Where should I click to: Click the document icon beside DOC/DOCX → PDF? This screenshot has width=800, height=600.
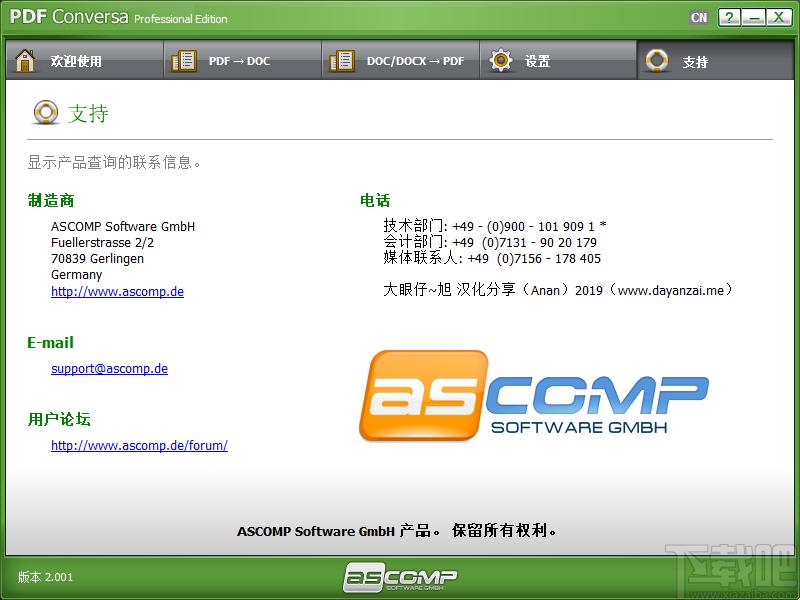[x=342, y=61]
